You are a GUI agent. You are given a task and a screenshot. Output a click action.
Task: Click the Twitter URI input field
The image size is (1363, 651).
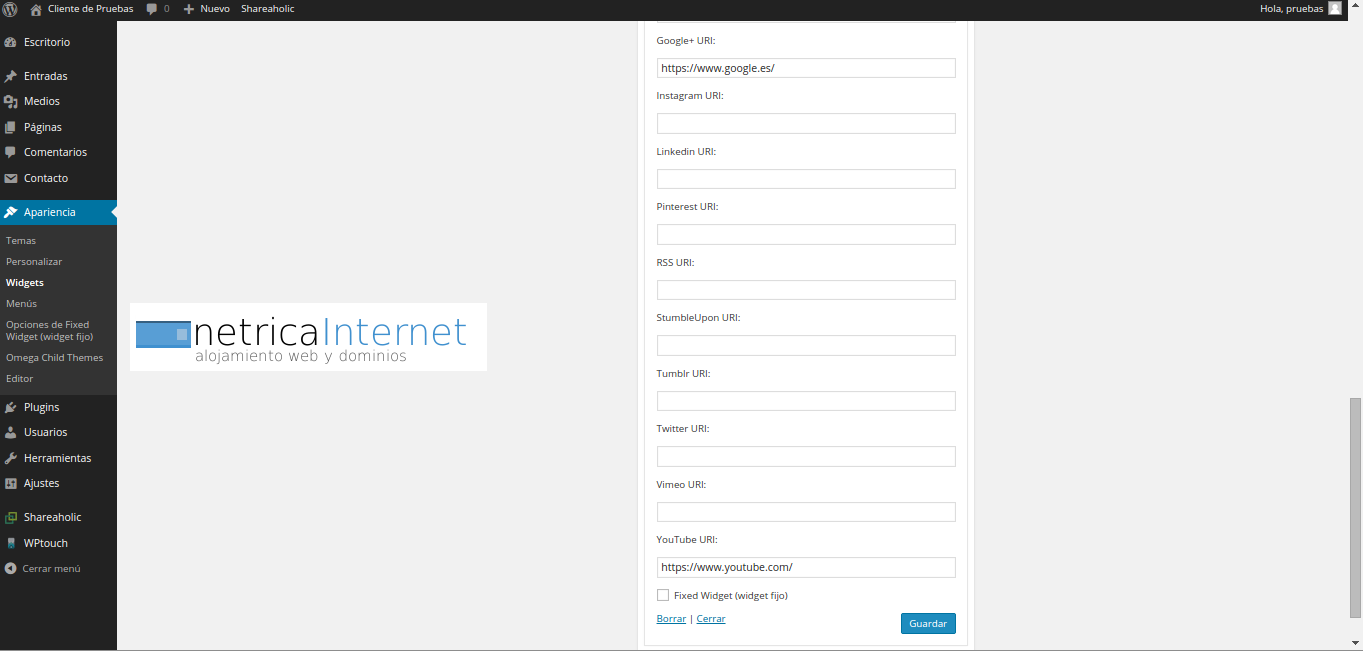[806, 456]
